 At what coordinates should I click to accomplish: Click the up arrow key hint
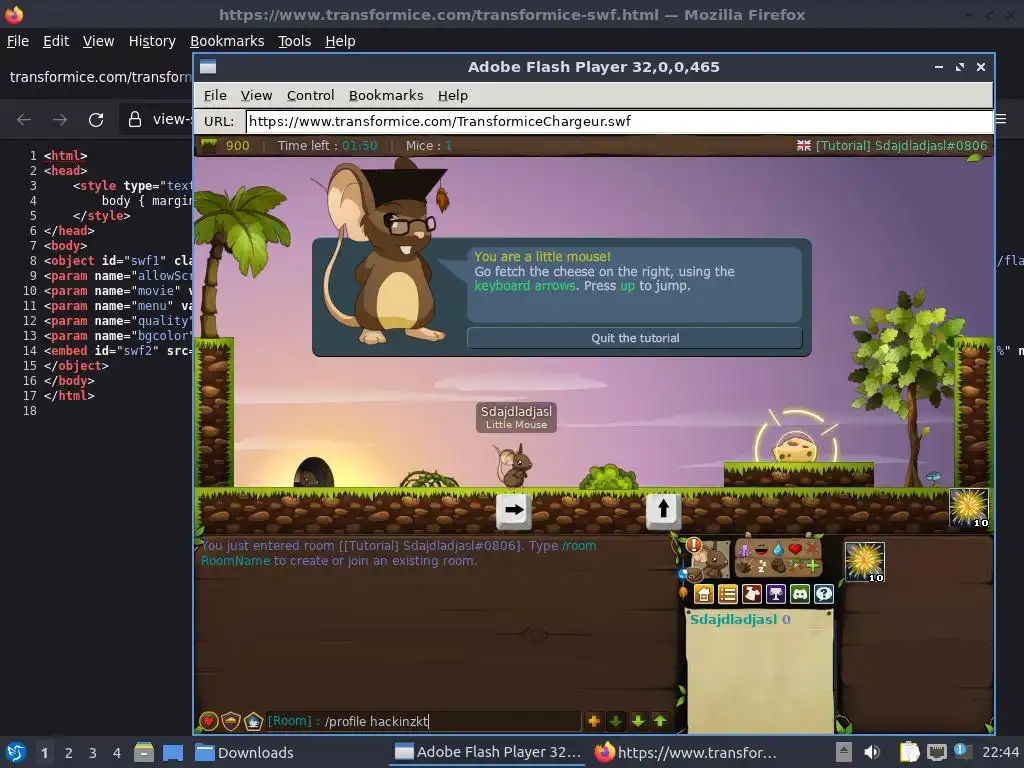click(664, 509)
